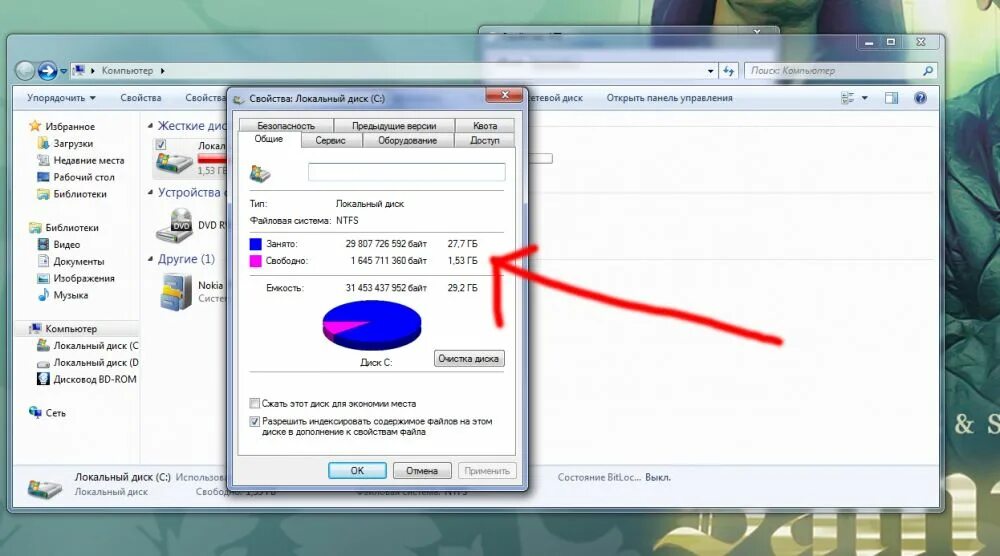The width and height of the screenshot is (1000, 556).
Task: Expand the address bar history dropdown
Action: (710, 71)
